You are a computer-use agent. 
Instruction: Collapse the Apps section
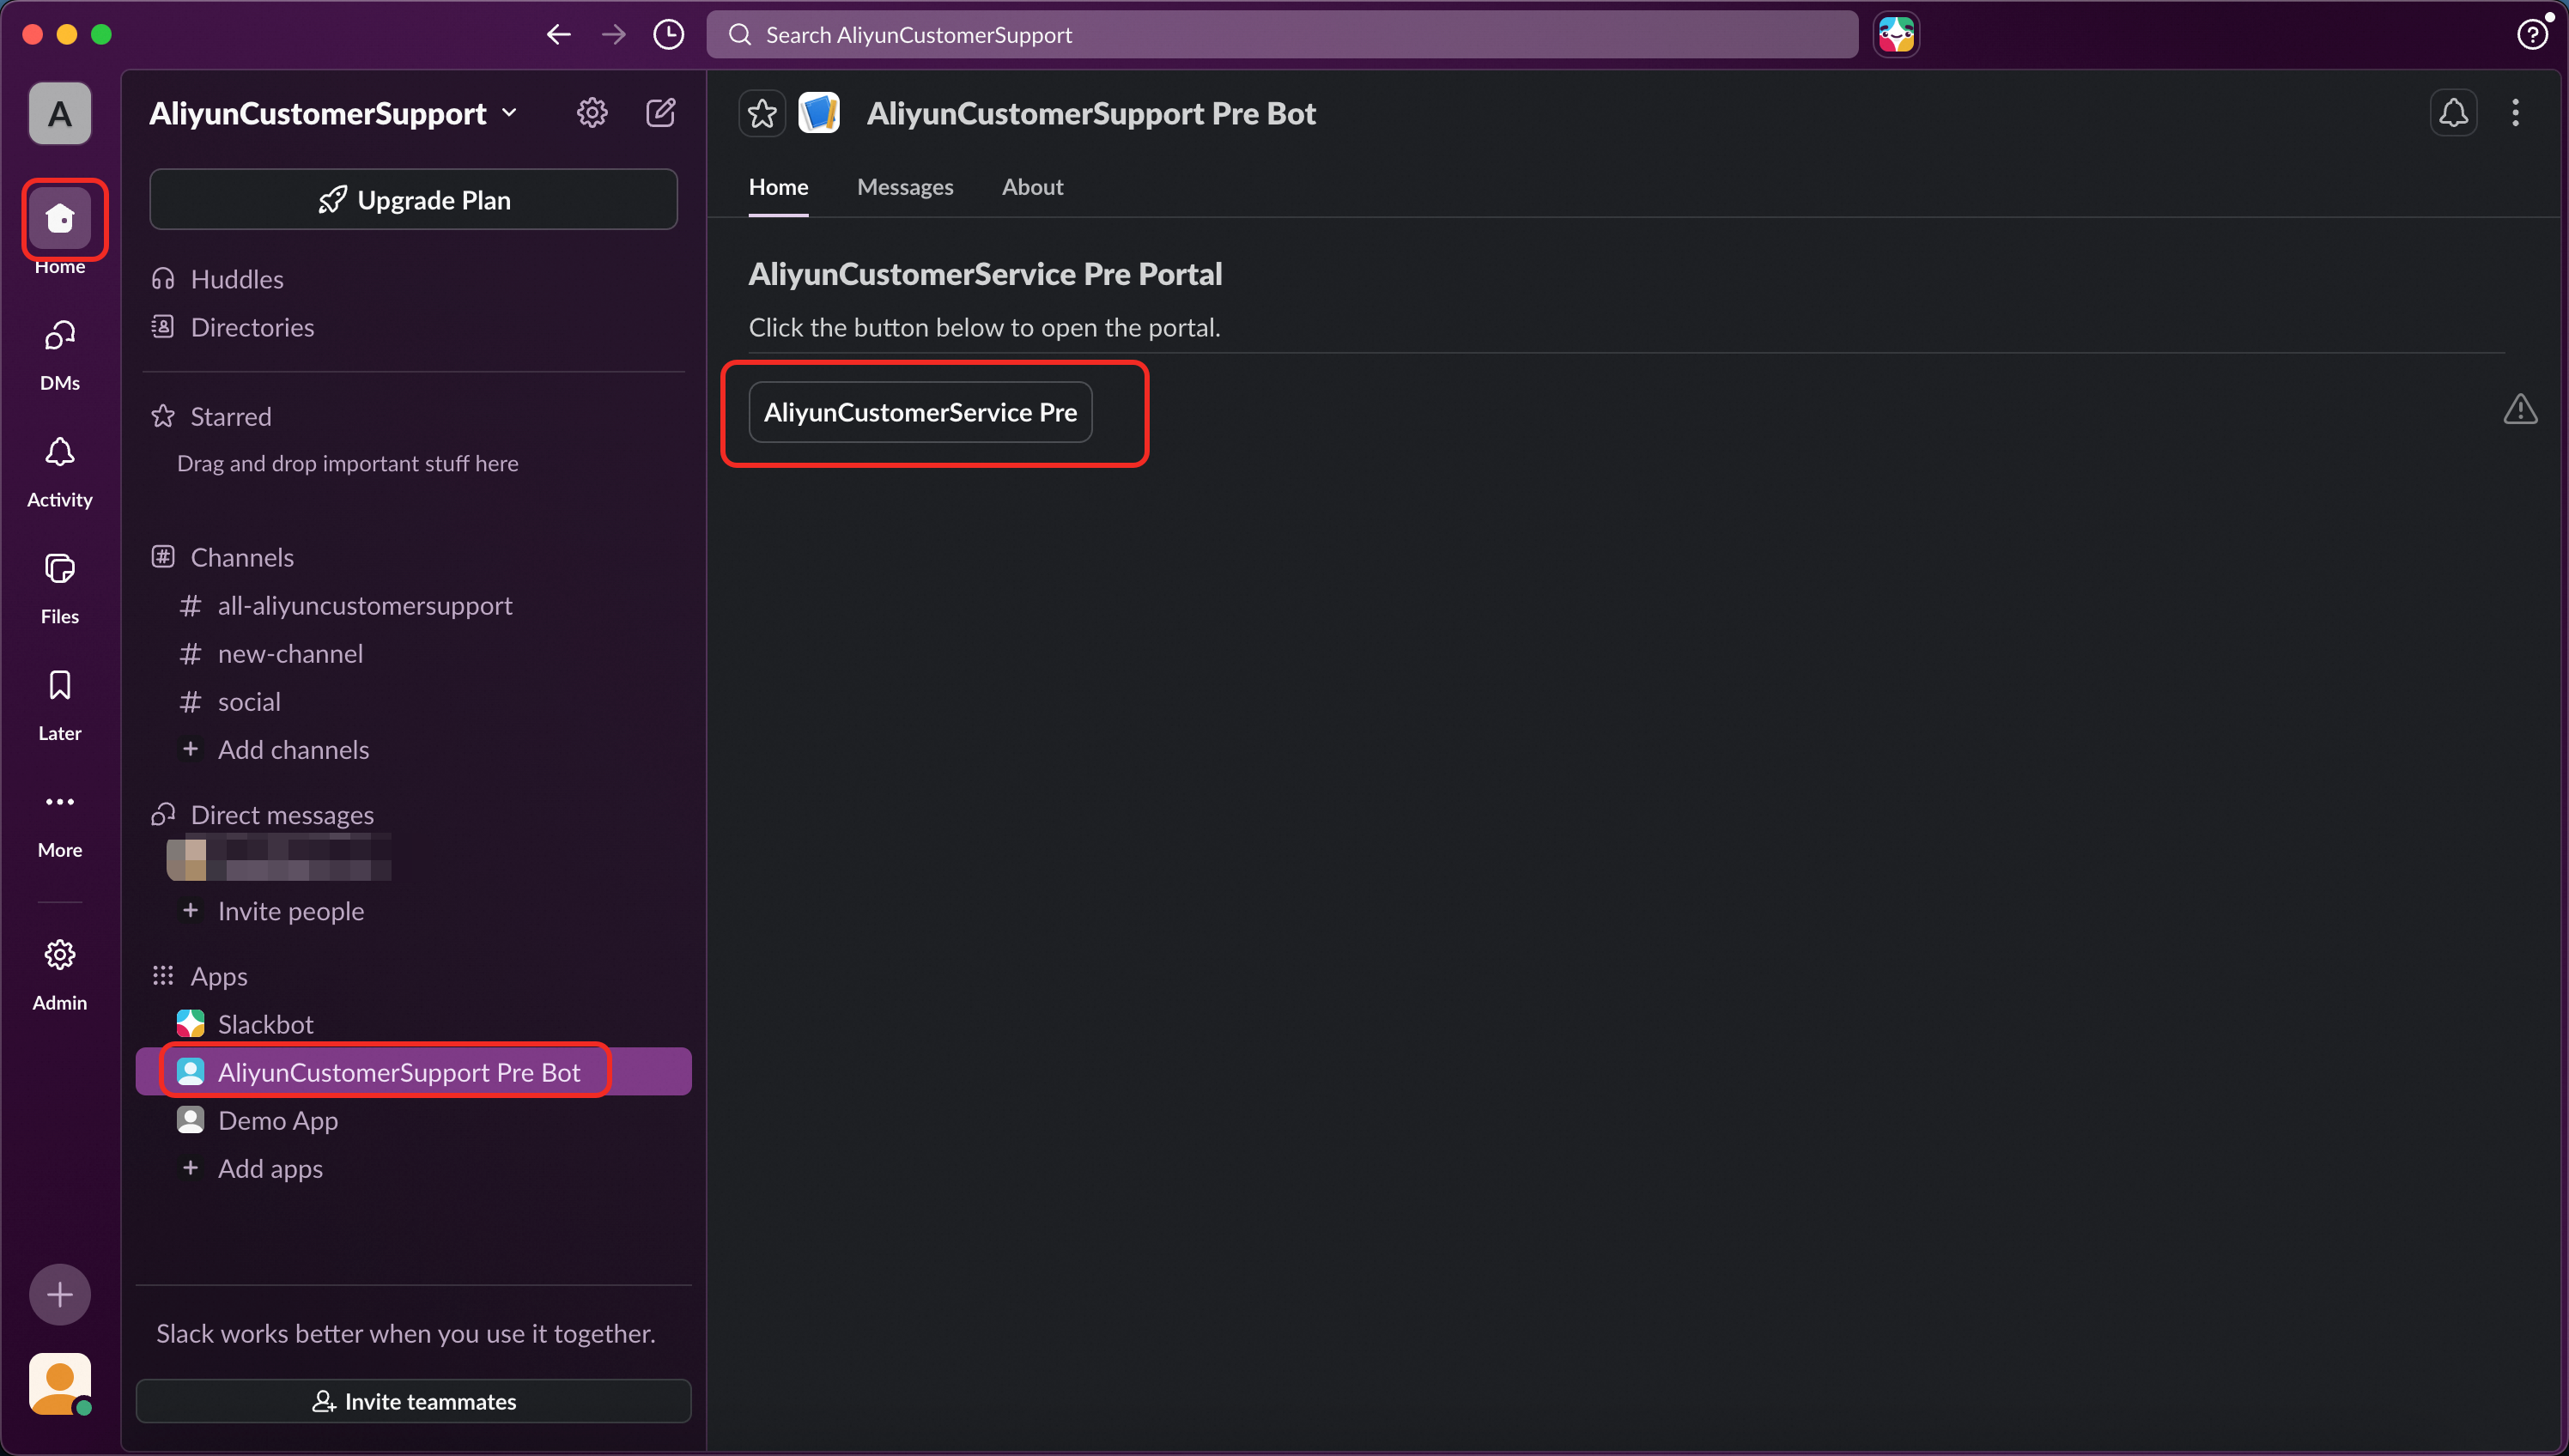(x=219, y=976)
